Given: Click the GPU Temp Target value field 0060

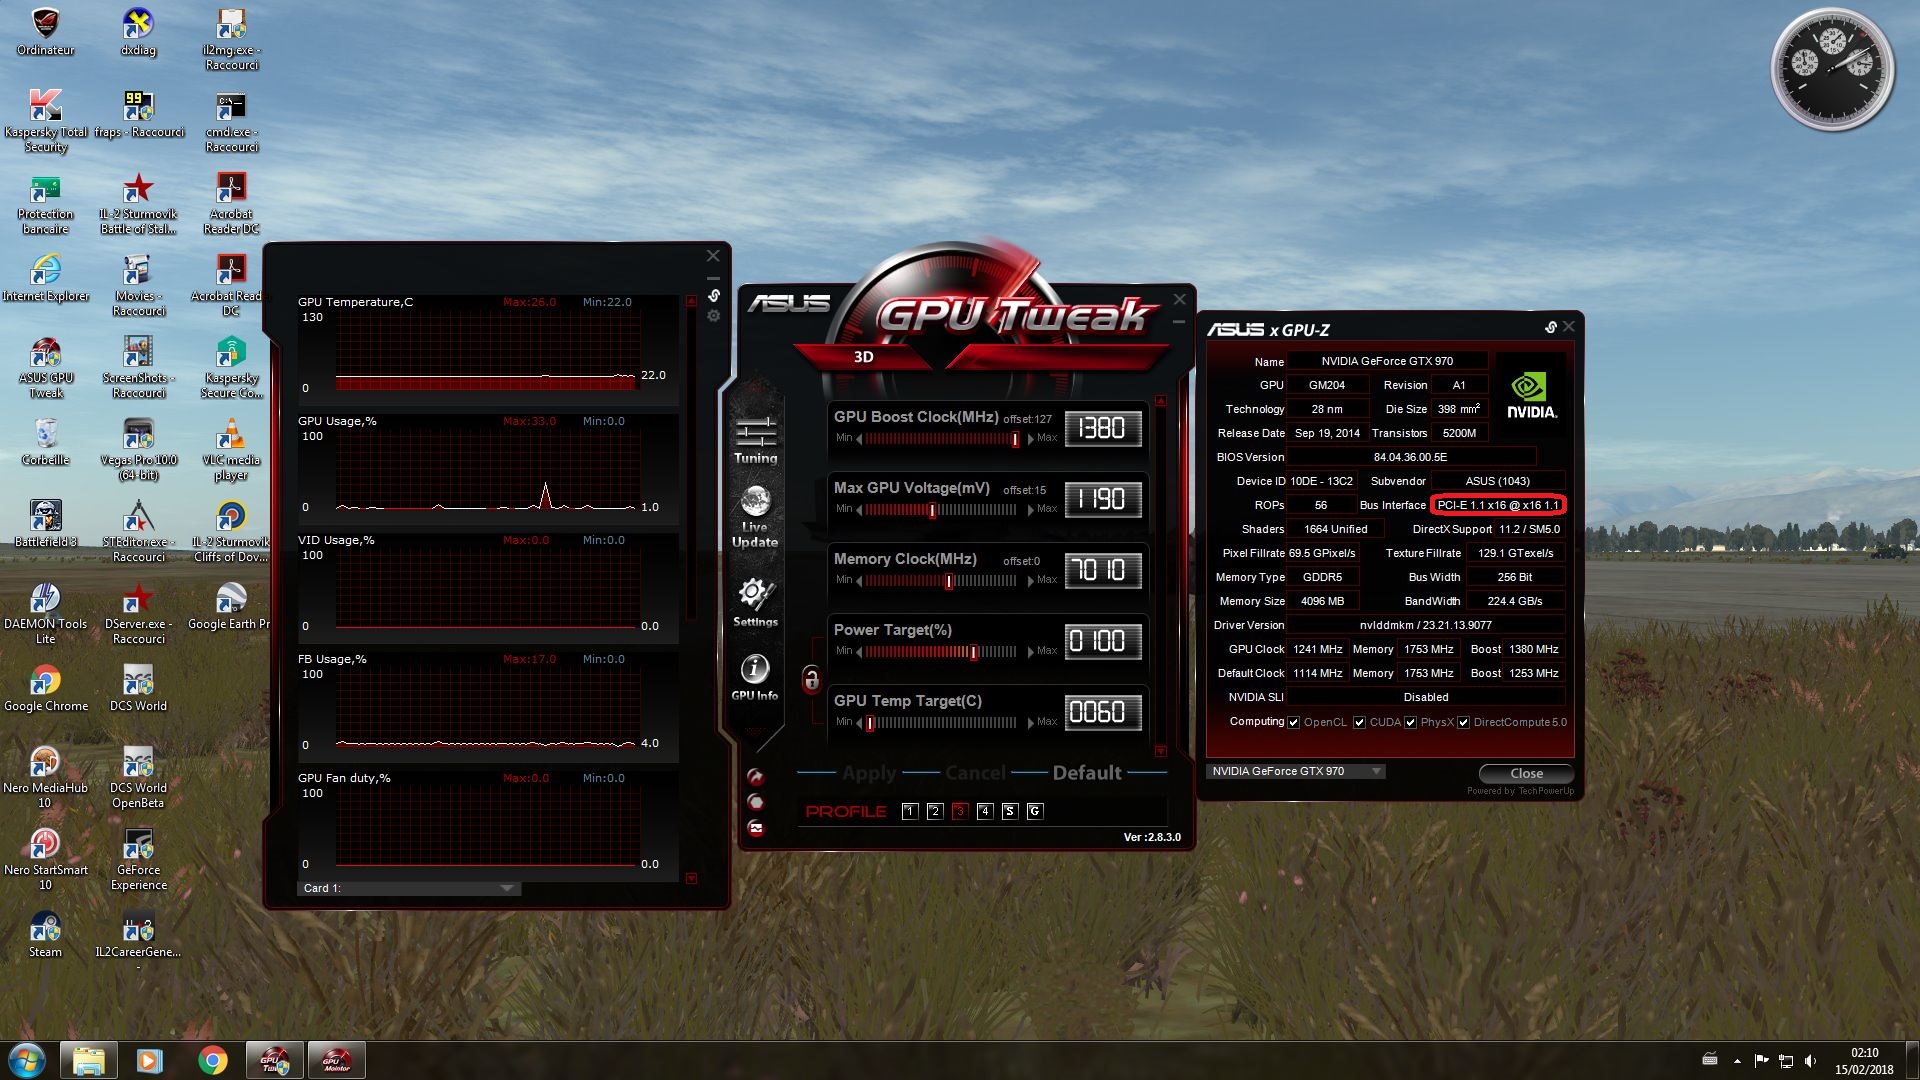Looking at the screenshot, I should click(x=1103, y=712).
